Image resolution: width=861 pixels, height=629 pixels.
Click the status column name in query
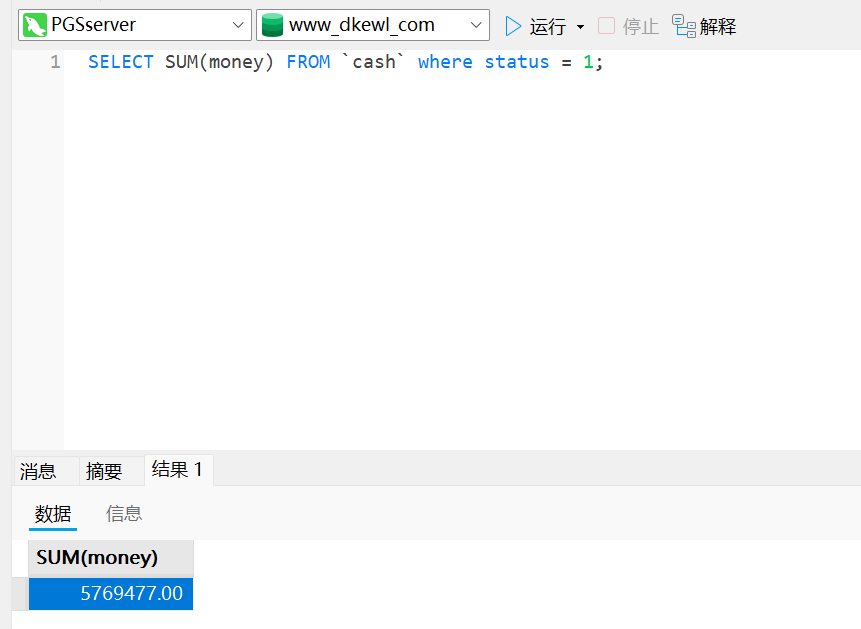click(517, 62)
